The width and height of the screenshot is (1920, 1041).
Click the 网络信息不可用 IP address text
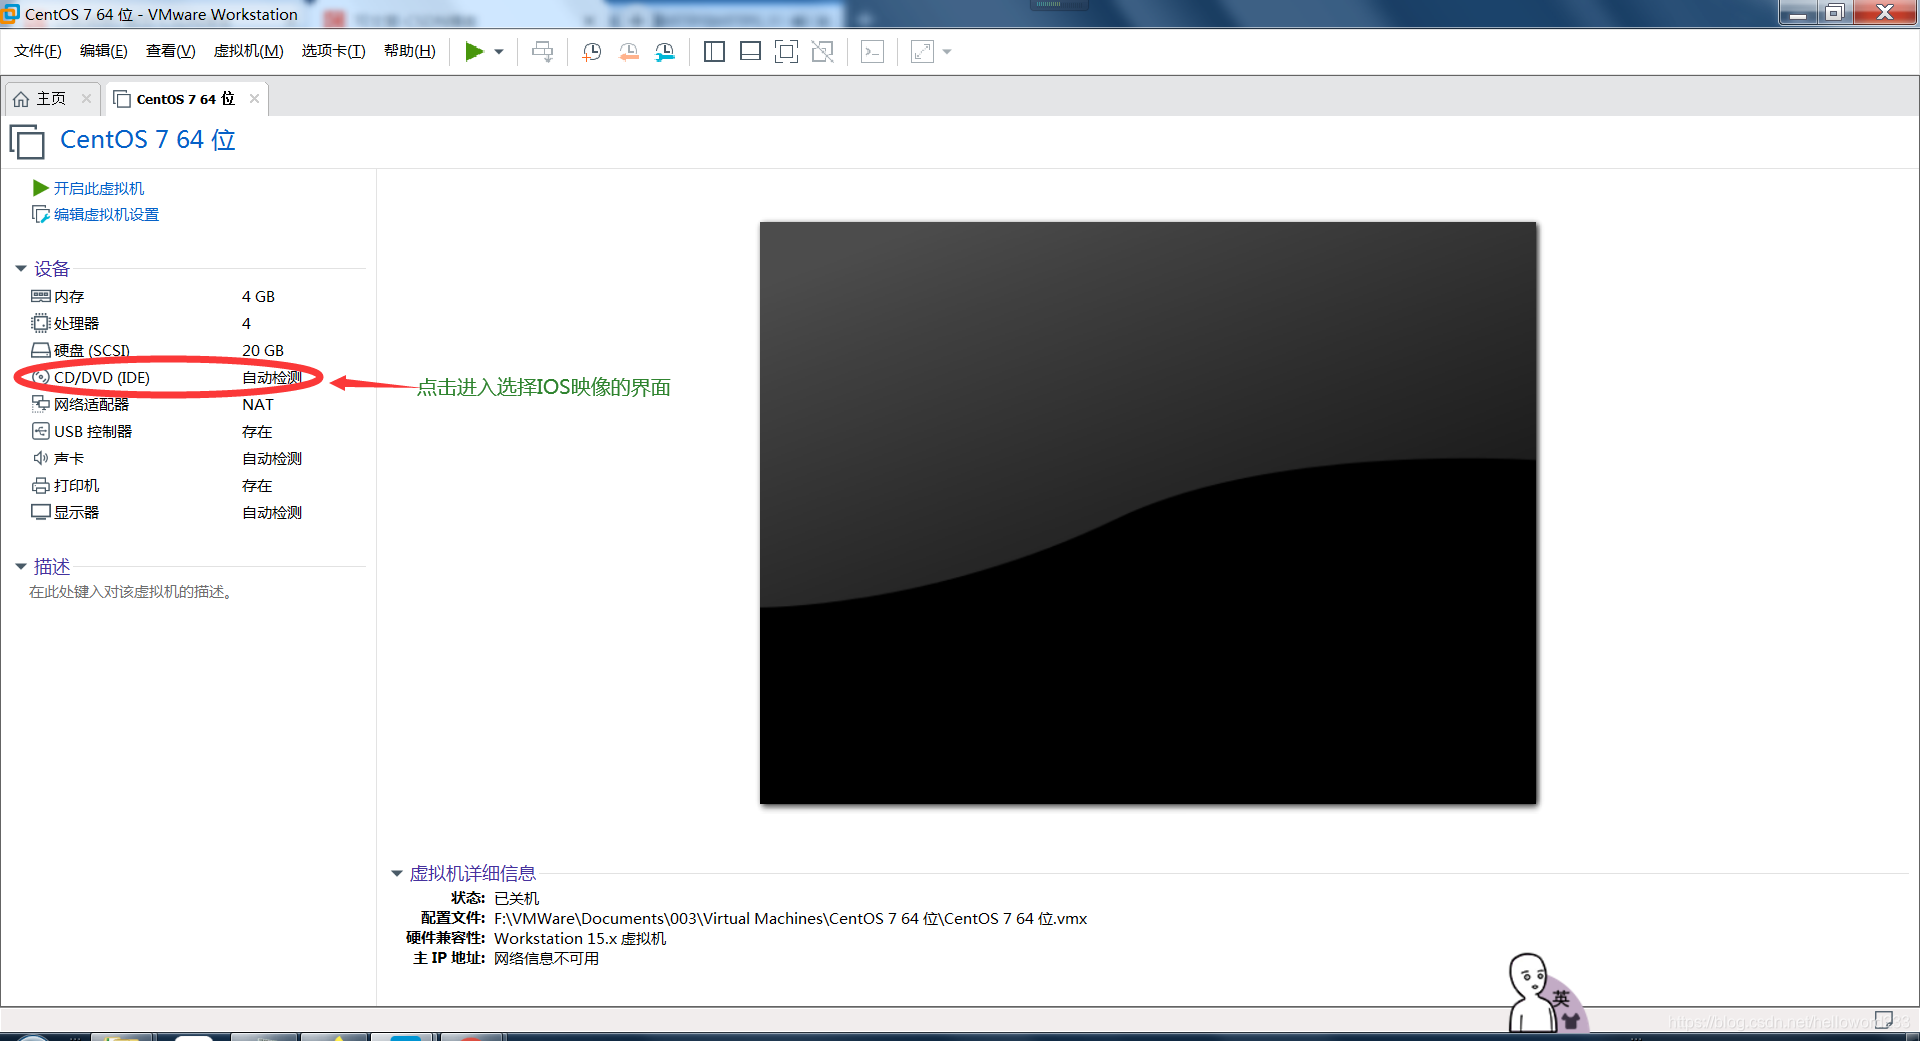(x=546, y=959)
